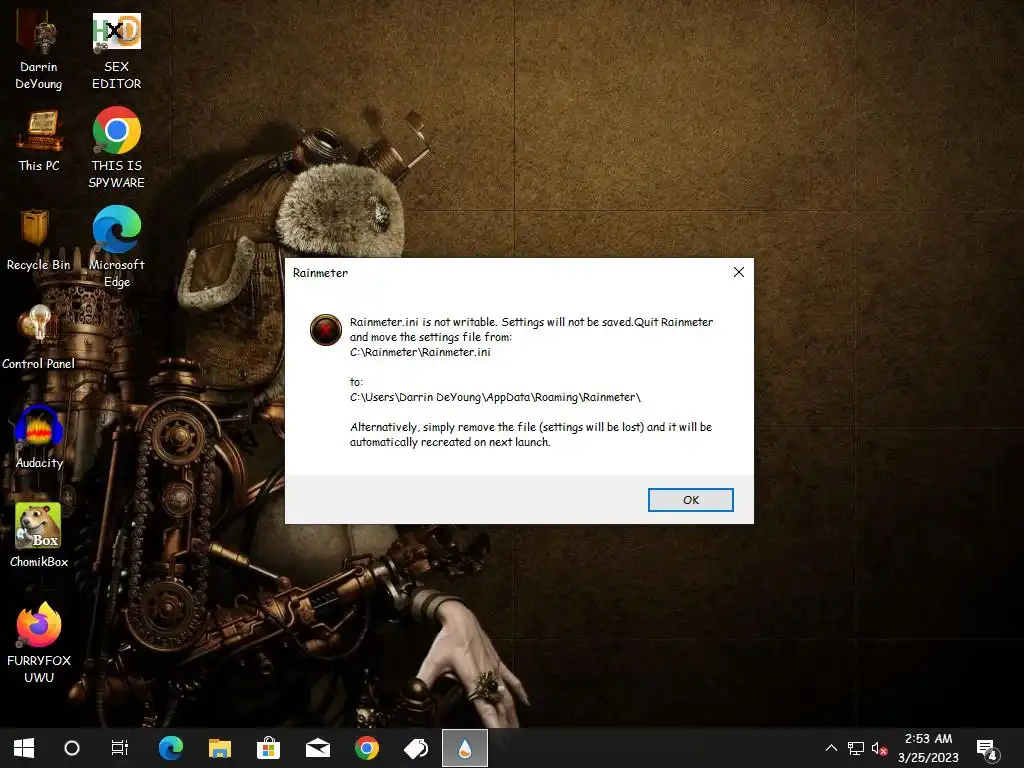Select the FURRYFOX UWU Firefox icon

[39, 643]
